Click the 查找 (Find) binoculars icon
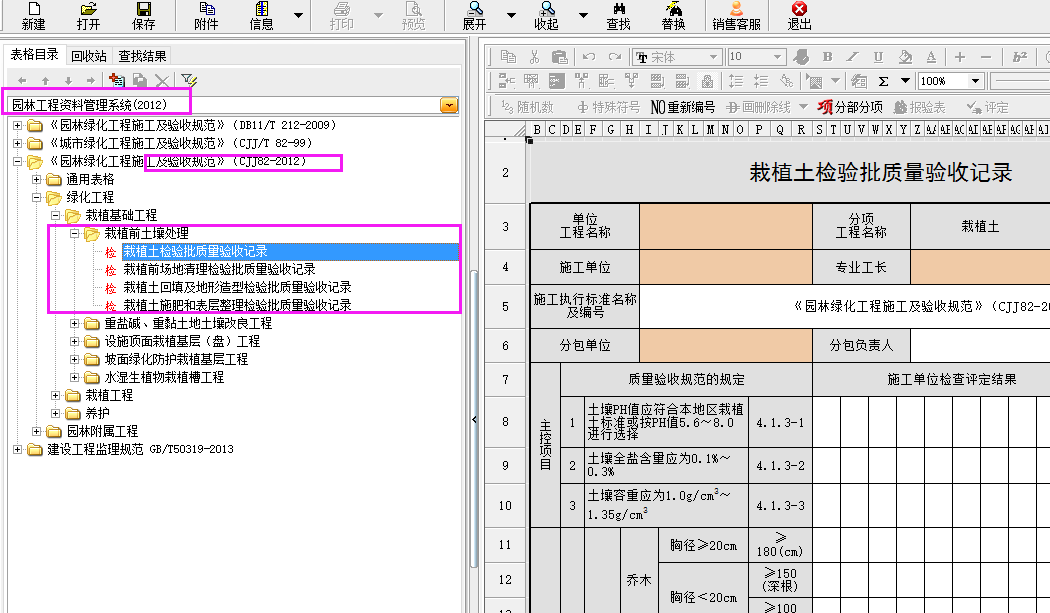The image size is (1050, 613). (618, 15)
